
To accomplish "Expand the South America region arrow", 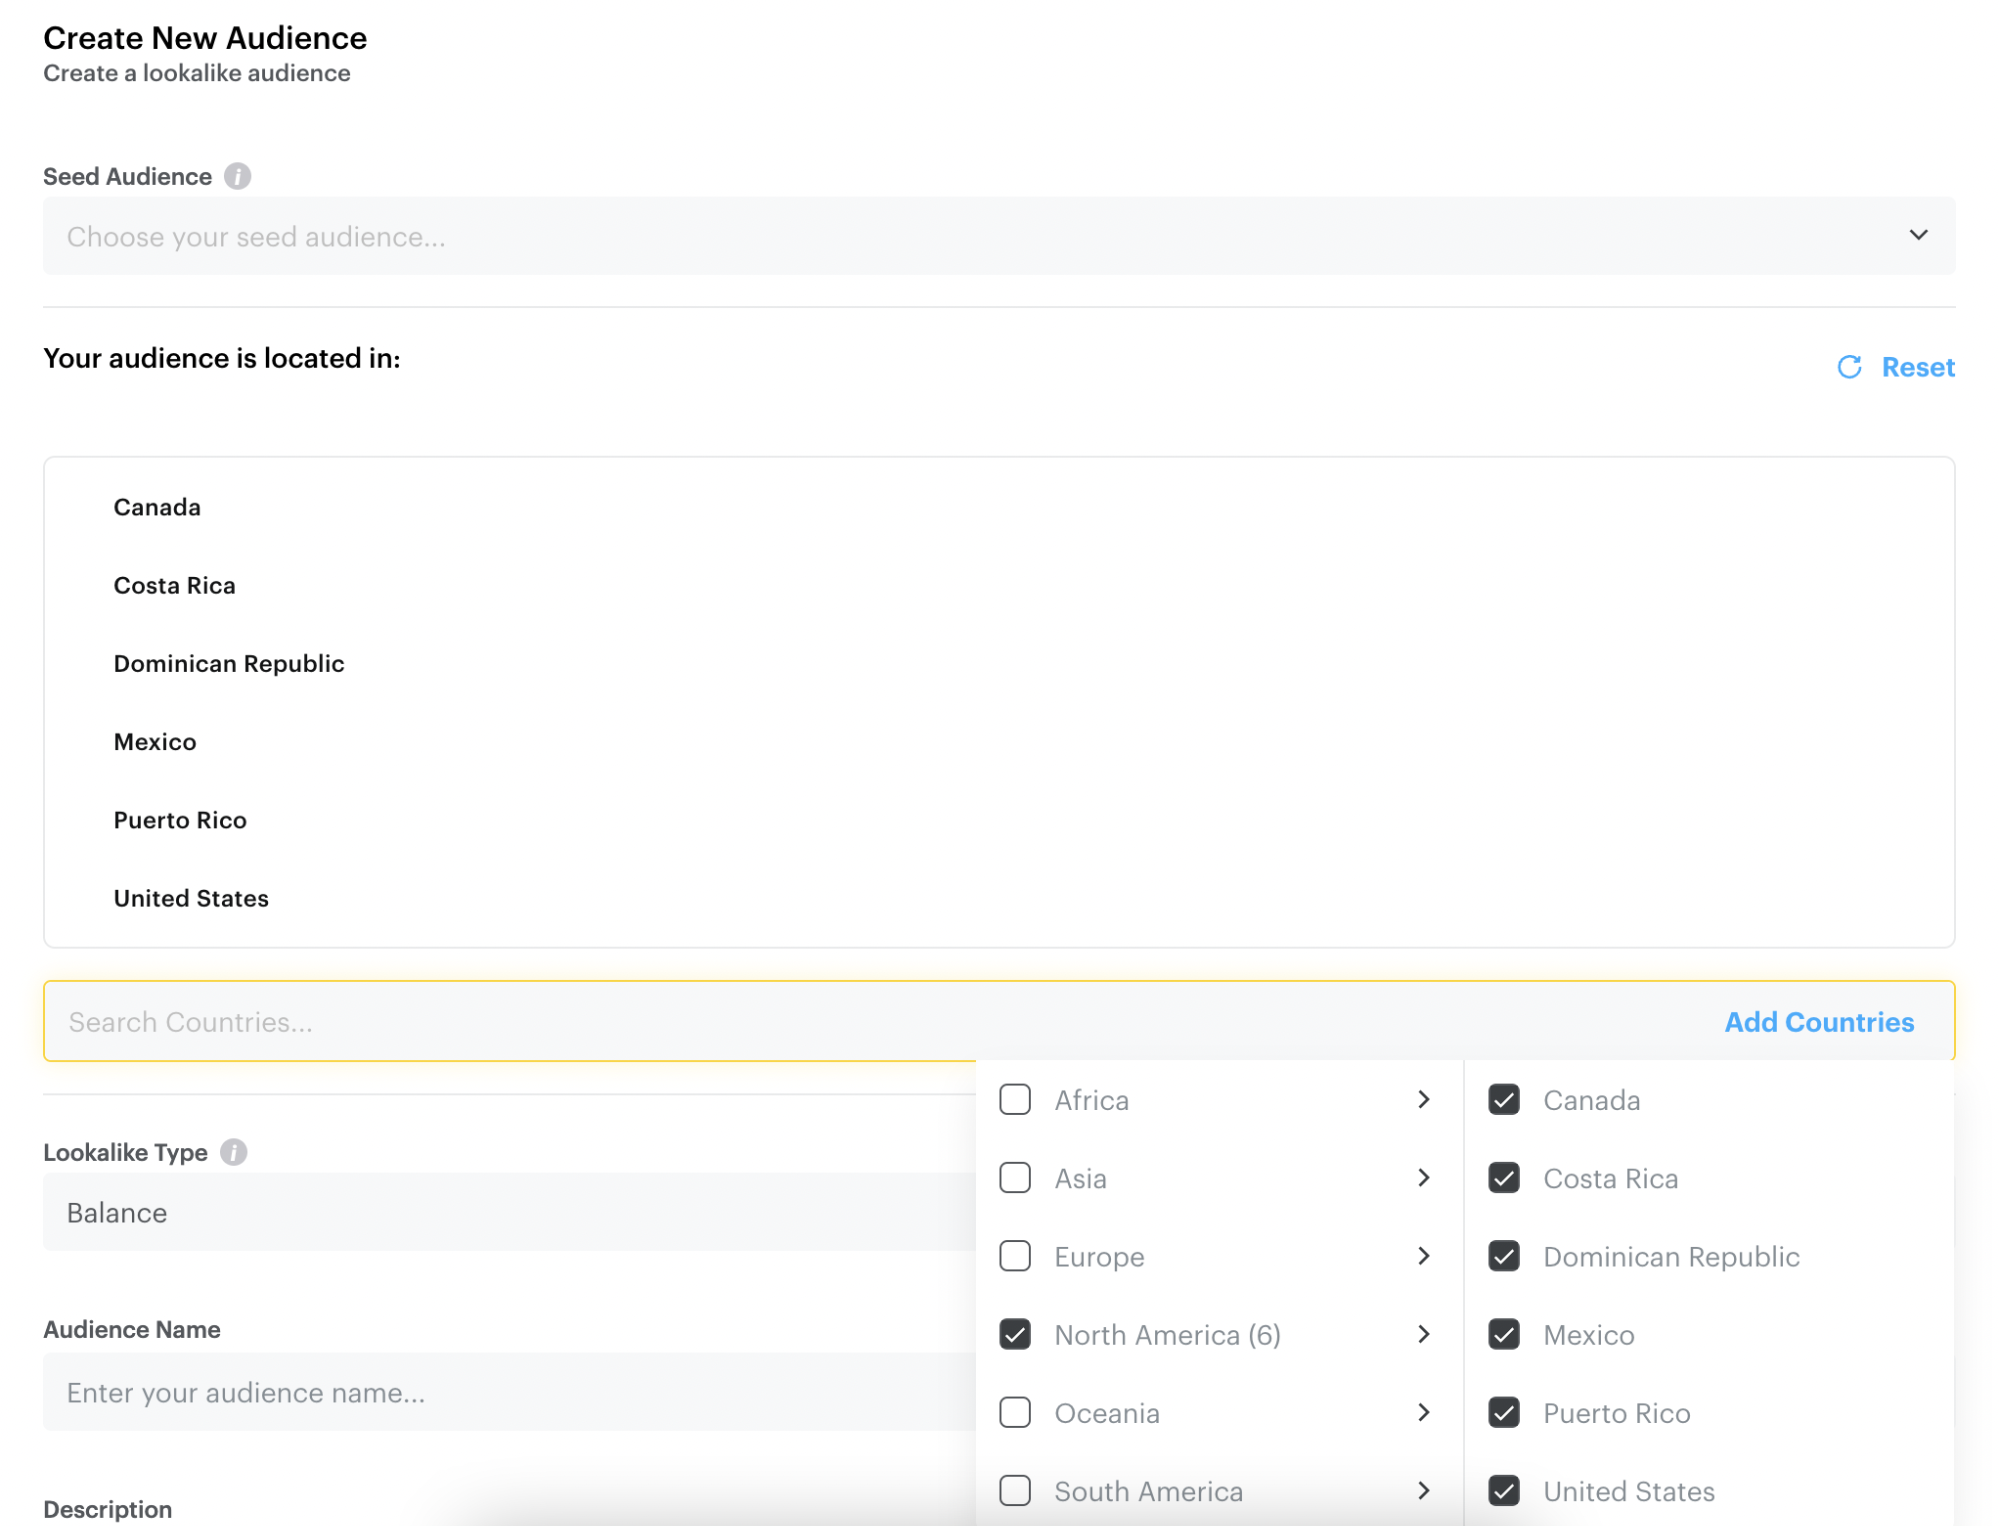I will [x=1423, y=1491].
